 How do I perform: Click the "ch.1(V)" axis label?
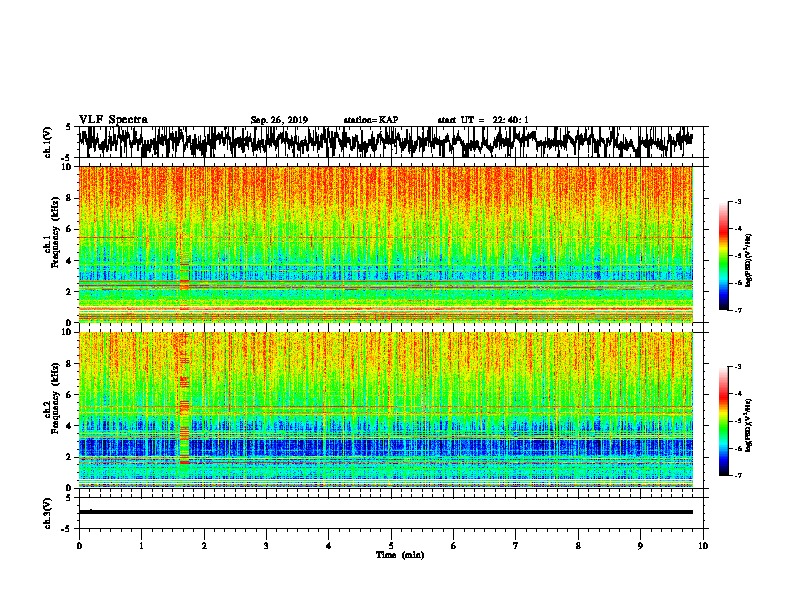[x=47, y=142]
